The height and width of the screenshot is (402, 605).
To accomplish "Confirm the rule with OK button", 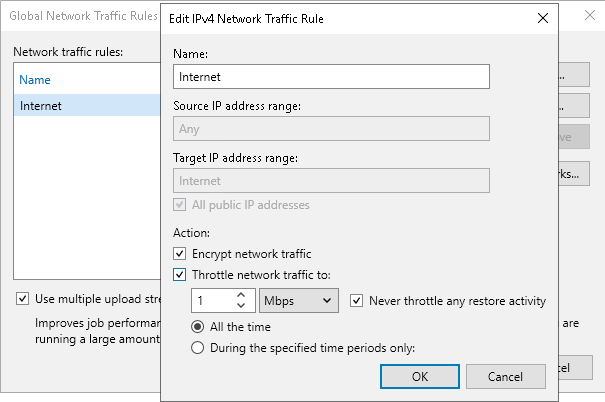I will point(420,376).
